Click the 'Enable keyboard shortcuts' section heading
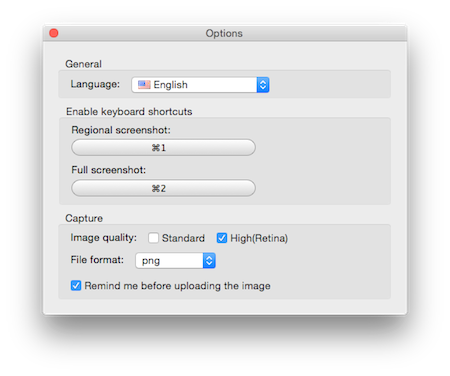The height and width of the screenshot is (376, 450). click(129, 111)
